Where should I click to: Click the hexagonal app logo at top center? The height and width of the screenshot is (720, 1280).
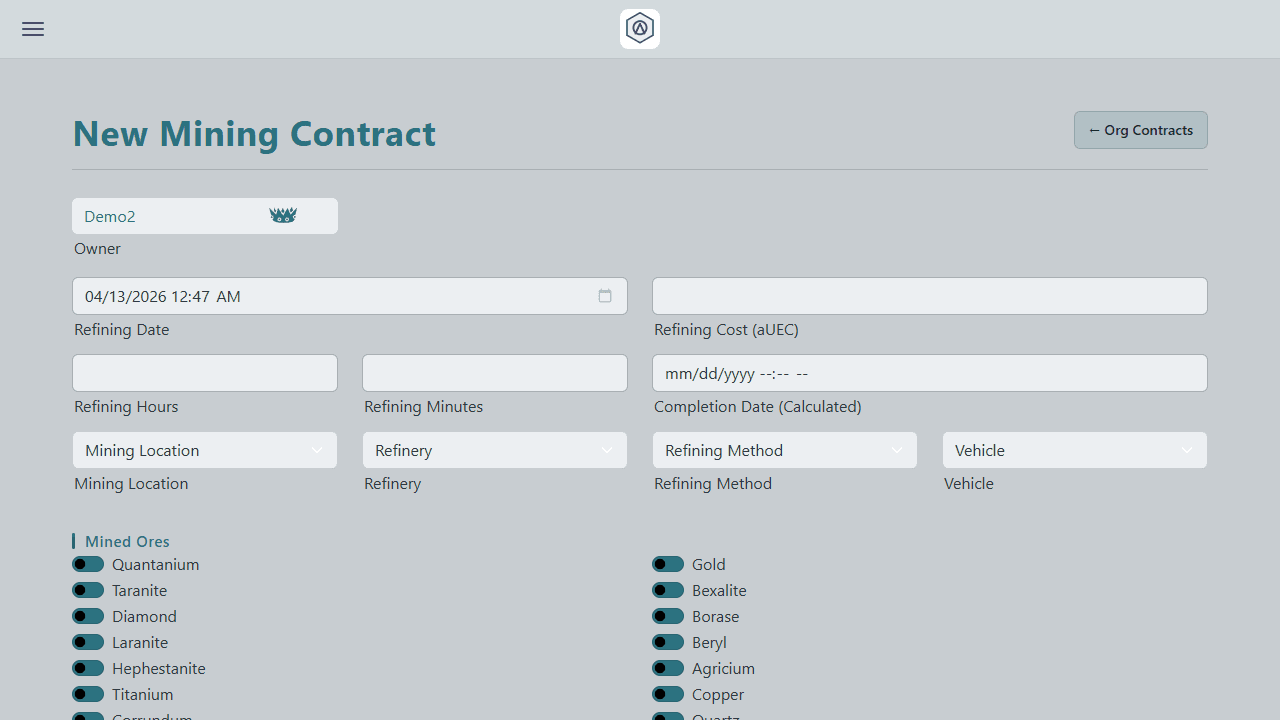(x=639, y=28)
